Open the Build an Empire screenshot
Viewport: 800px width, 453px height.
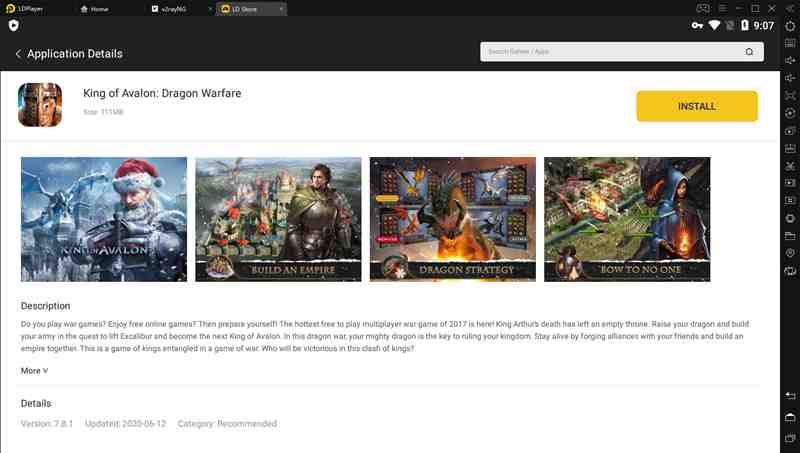[278, 219]
